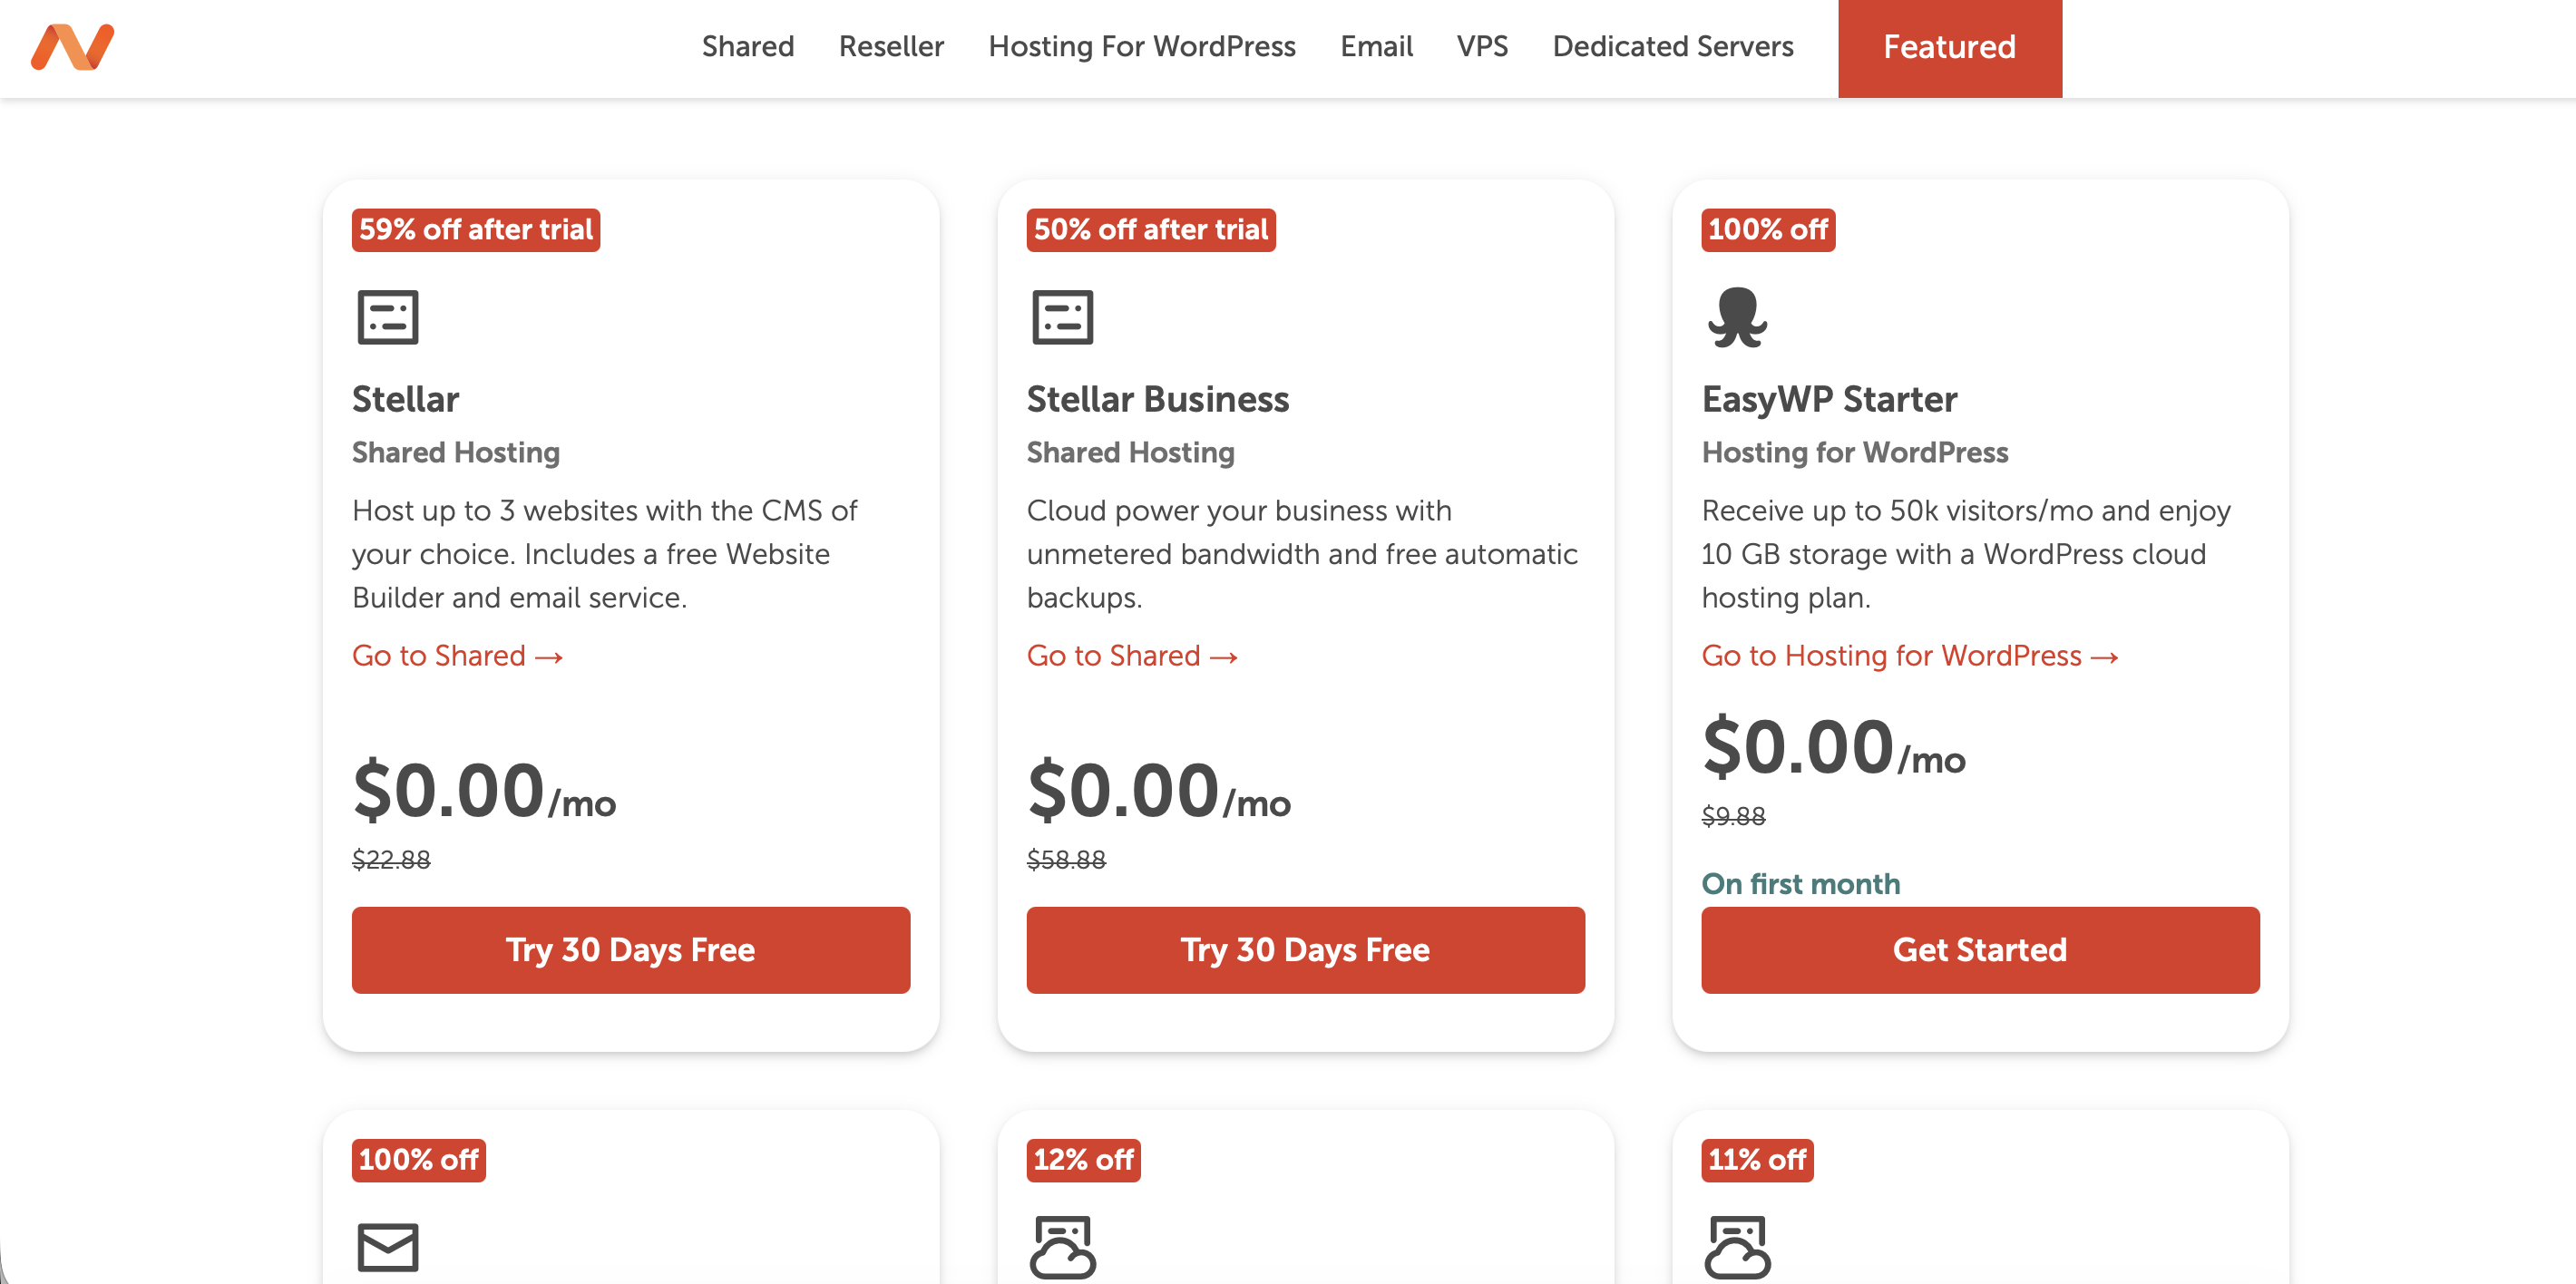The width and height of the screenshot is (2576, 1284).
Task: Click the Namecheap logo icon
Action: coord(72,47)
